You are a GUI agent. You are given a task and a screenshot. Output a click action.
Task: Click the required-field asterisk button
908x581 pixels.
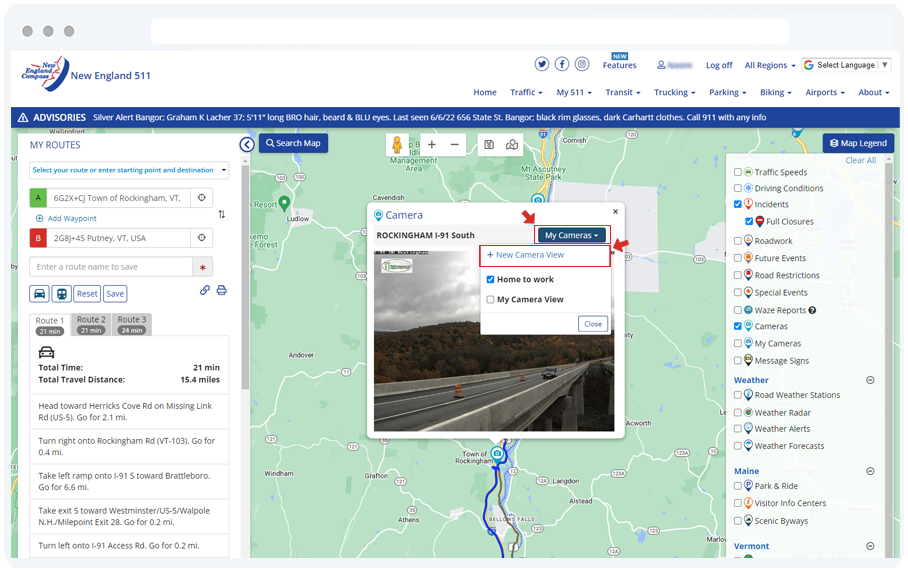click(x=203, y=267)
